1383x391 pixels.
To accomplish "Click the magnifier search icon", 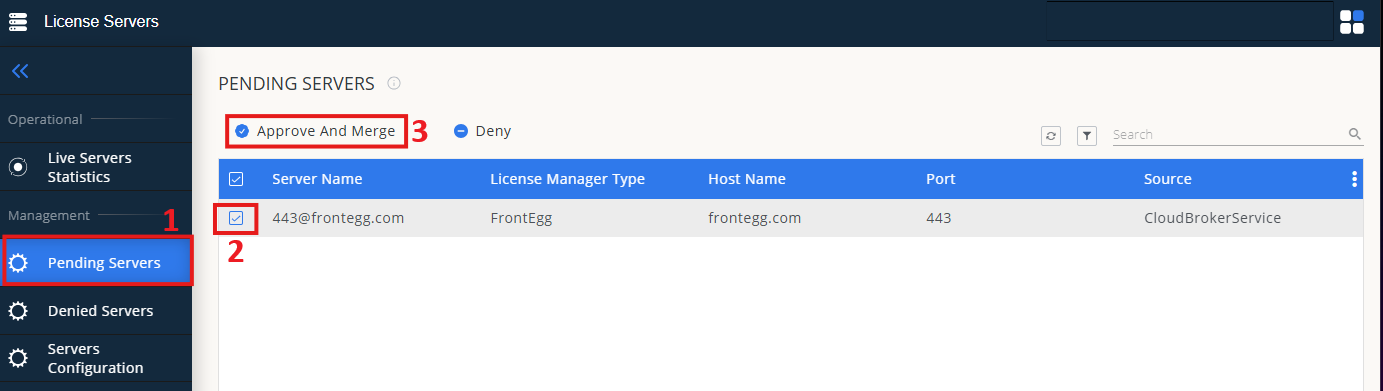I will (x=1355, y=134).
